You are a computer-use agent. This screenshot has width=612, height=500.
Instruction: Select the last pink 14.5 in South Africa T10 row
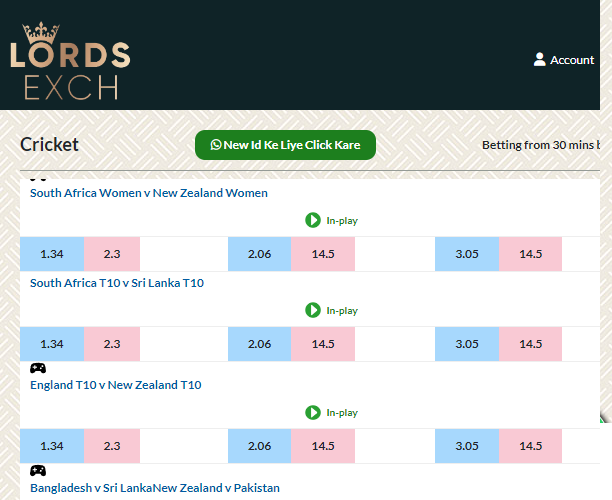coord(530,344)
